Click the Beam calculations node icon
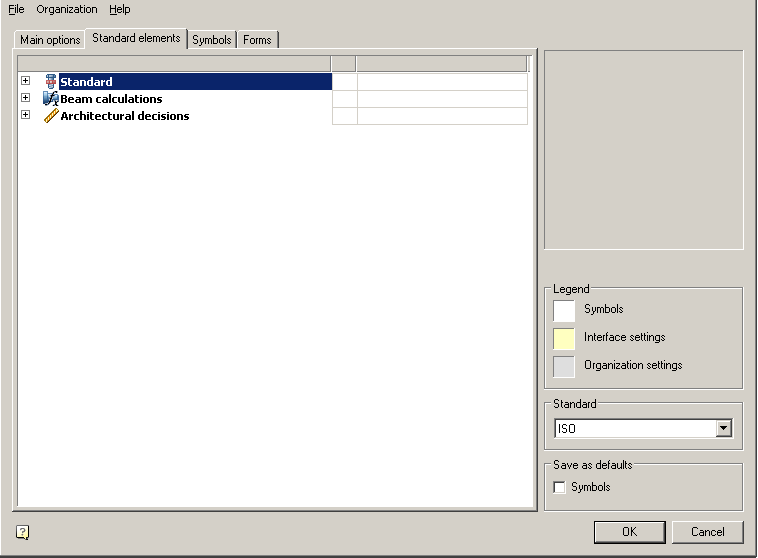This screenshot has height=558, width=758. click(x=51, y=99)
